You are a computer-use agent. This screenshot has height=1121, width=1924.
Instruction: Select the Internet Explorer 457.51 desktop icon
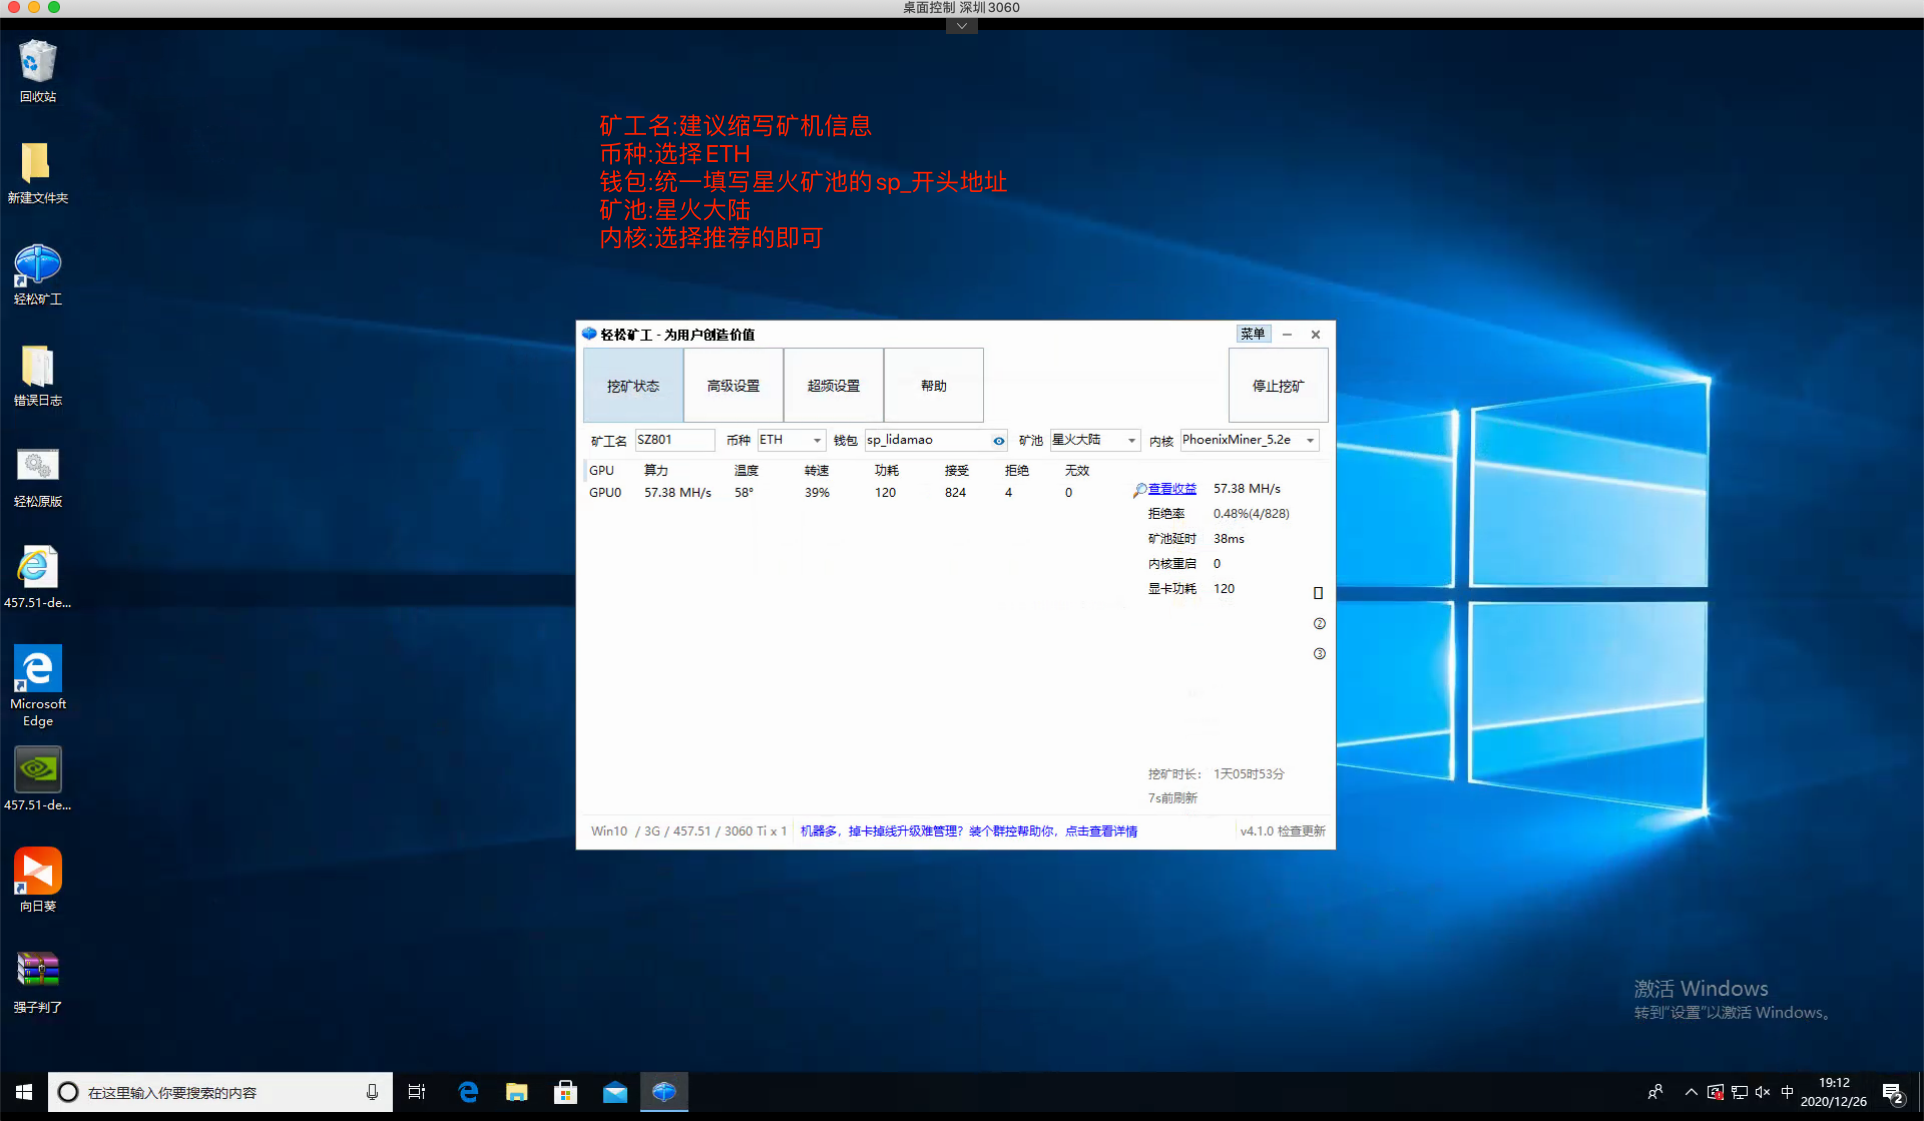click(37, 577)
